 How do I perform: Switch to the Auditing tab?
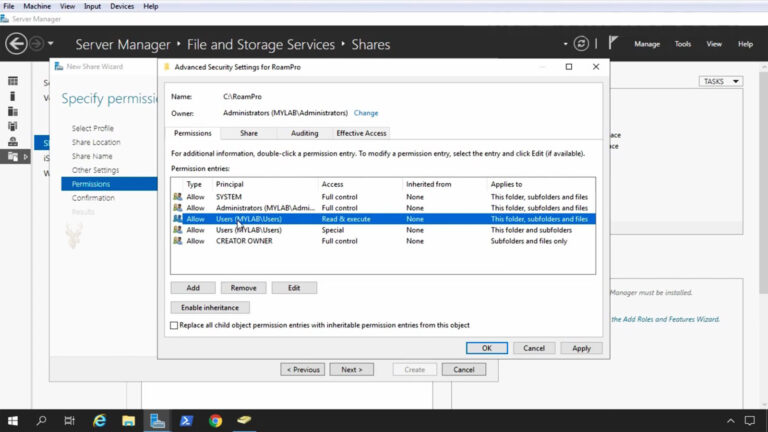tap(304, 133)
